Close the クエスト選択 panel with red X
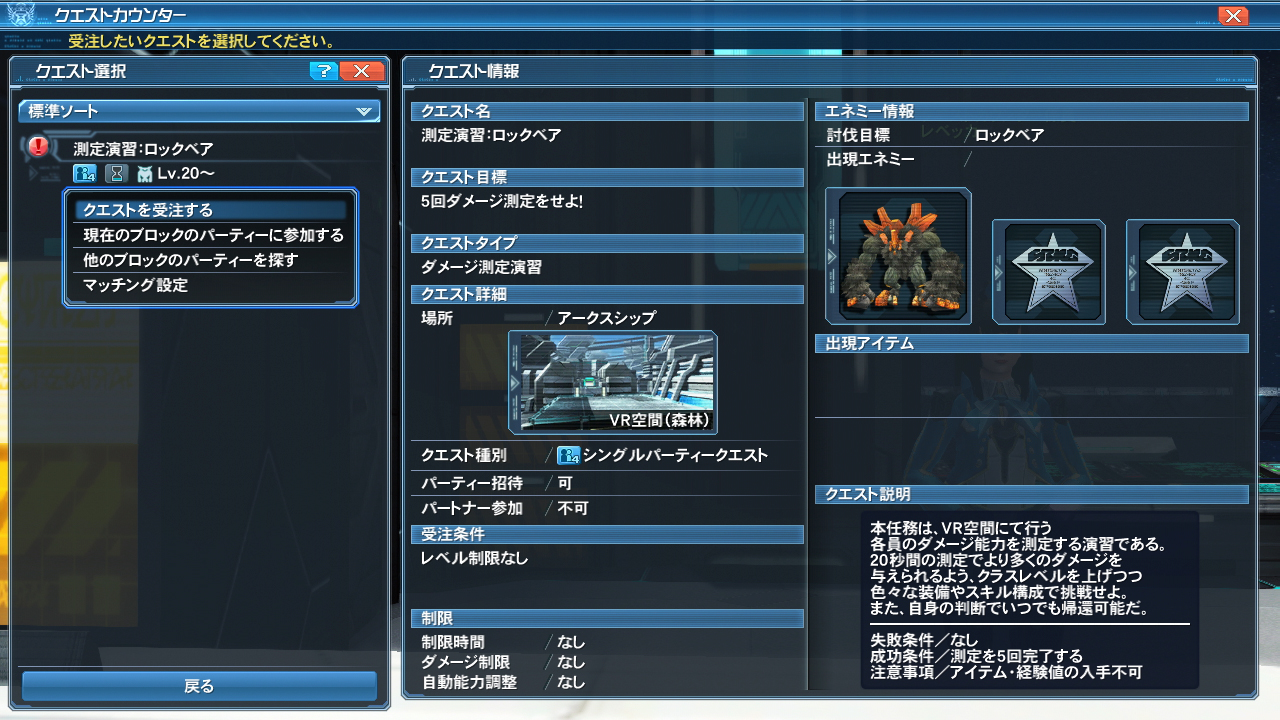 362,71
